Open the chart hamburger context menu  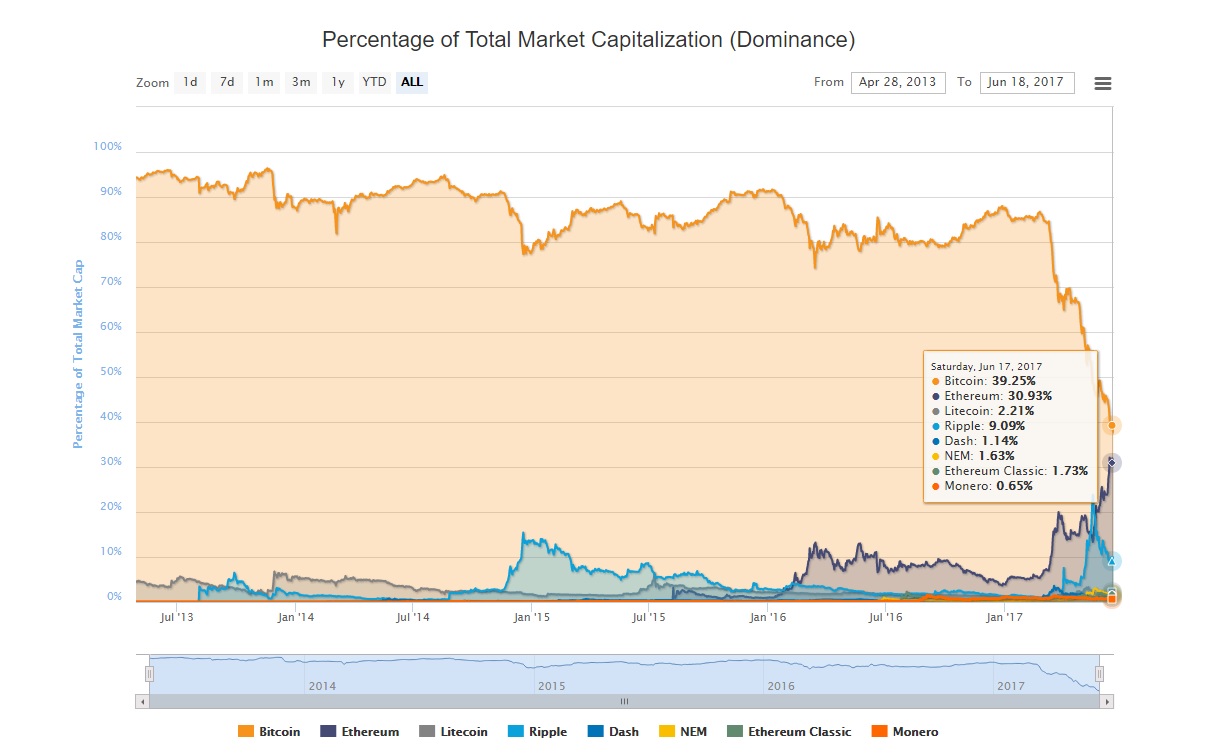pos(1102,84)
